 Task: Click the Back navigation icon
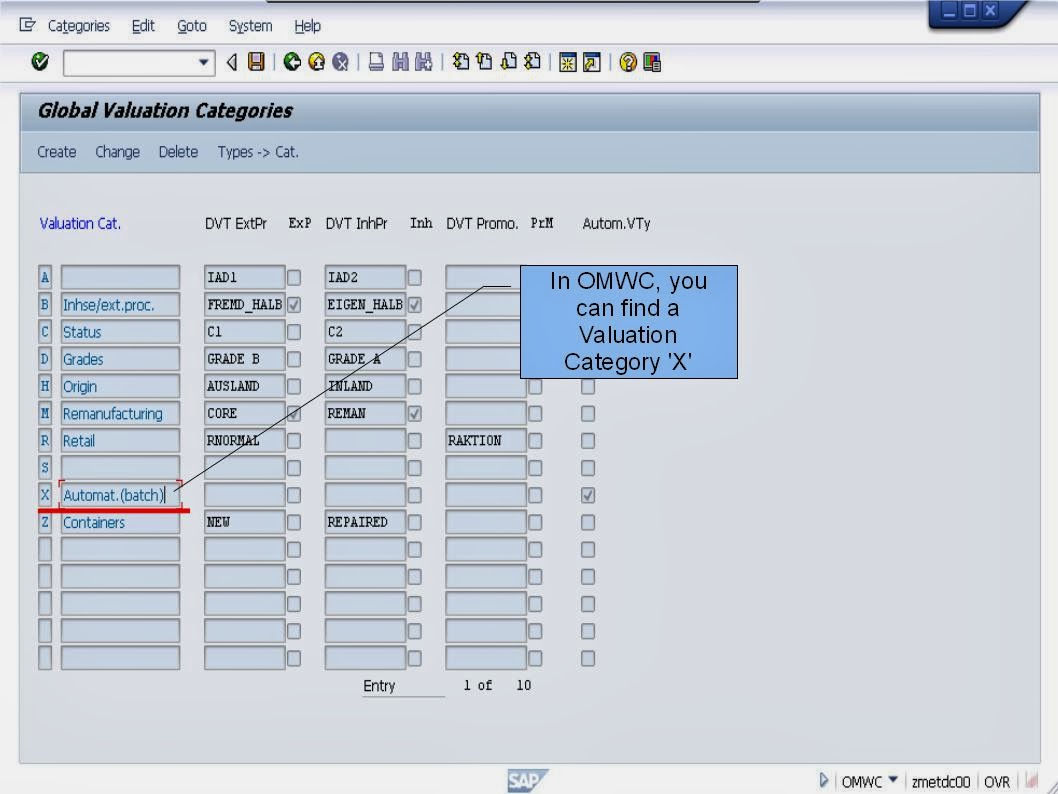(x=293, y=62)
